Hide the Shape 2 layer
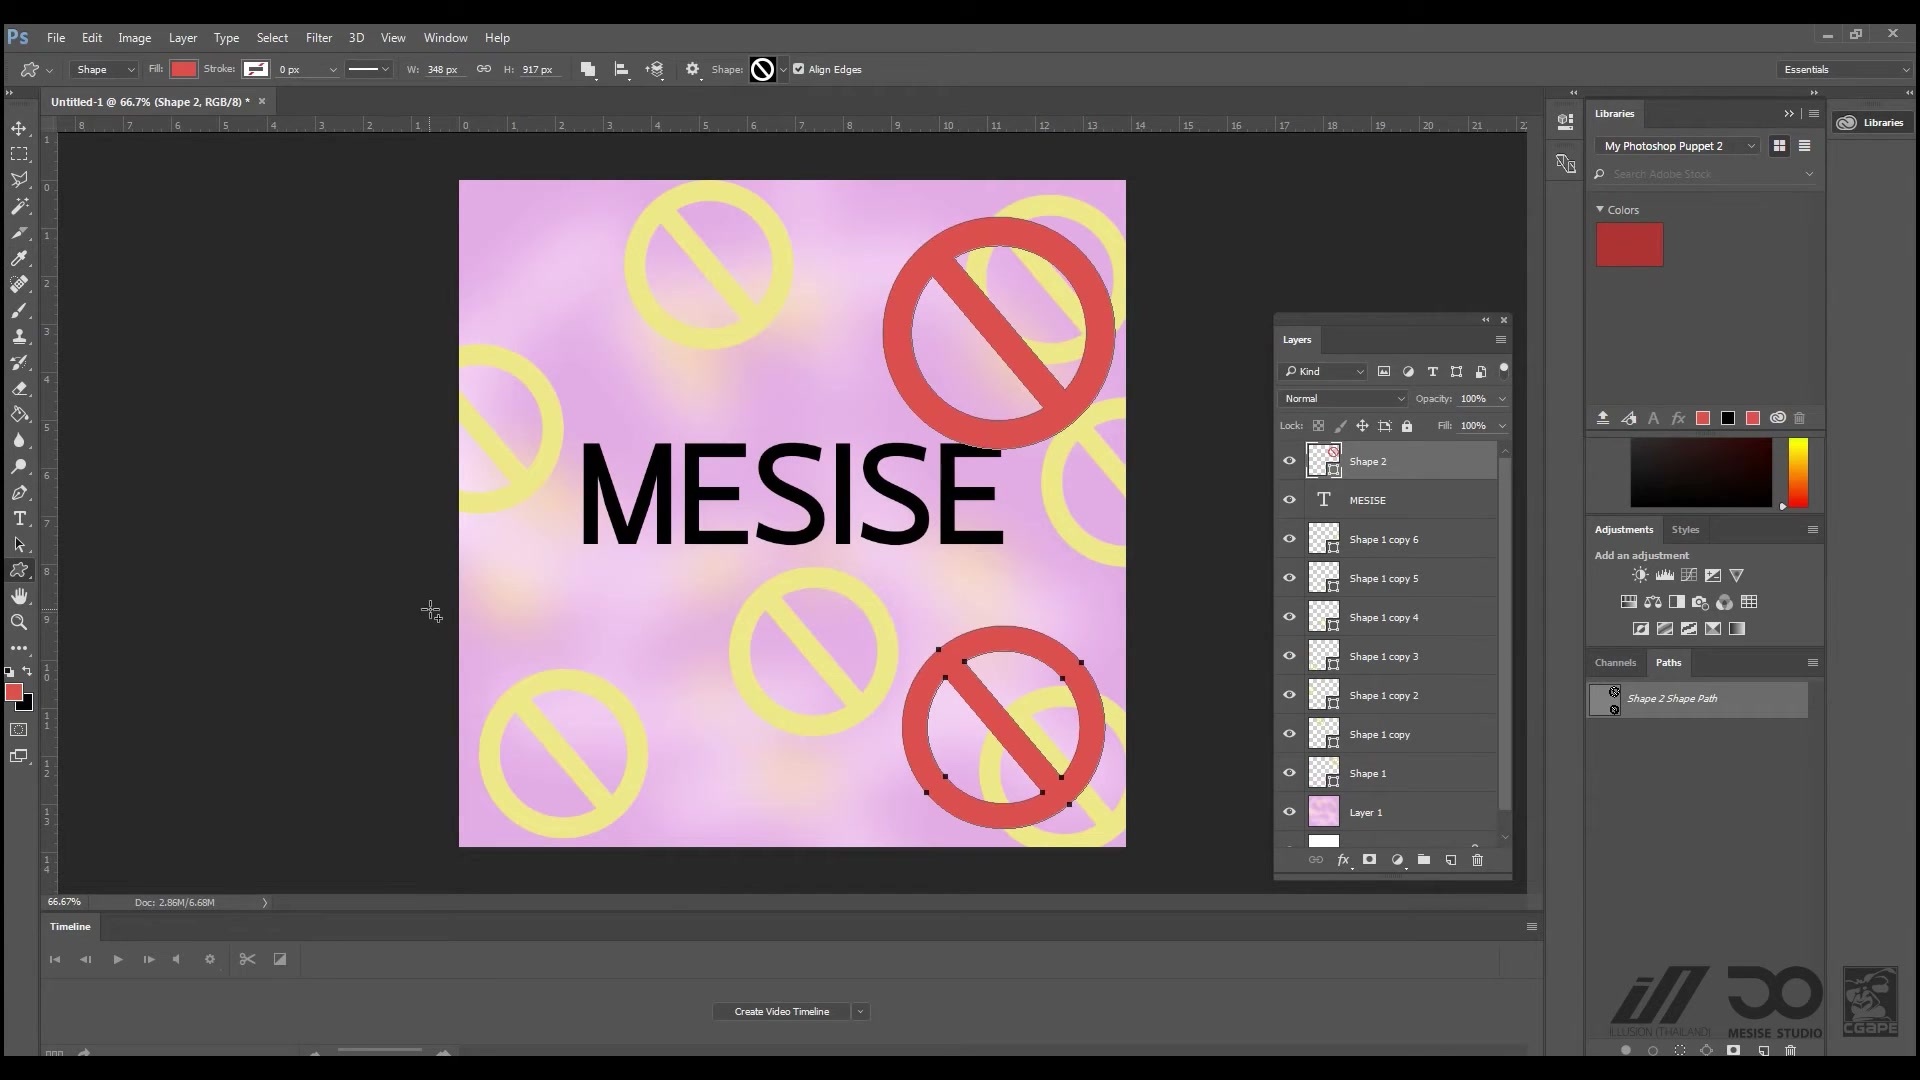The image size is (1920, 1080). pyautogui.click(x=1289, y=461)
